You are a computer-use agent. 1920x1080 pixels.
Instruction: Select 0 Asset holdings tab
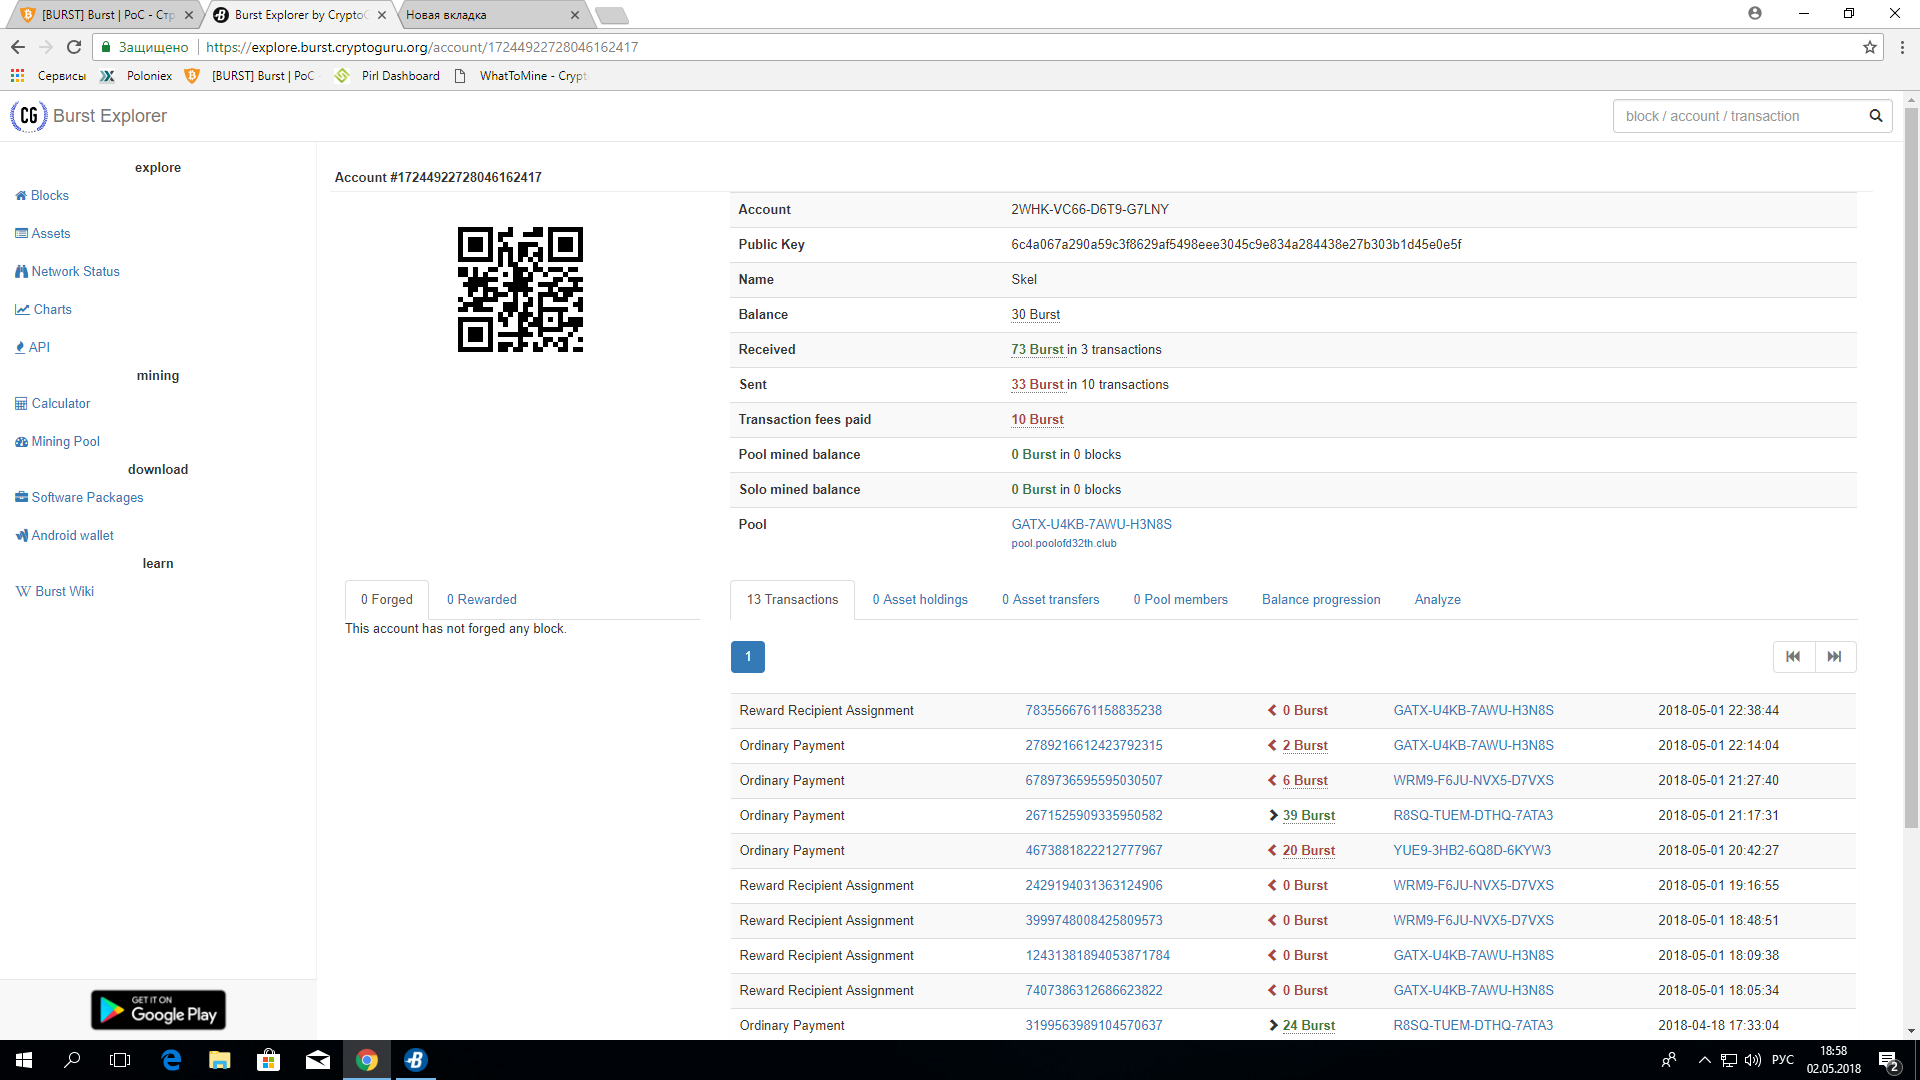pyautogui.click(x=920, y=600)
